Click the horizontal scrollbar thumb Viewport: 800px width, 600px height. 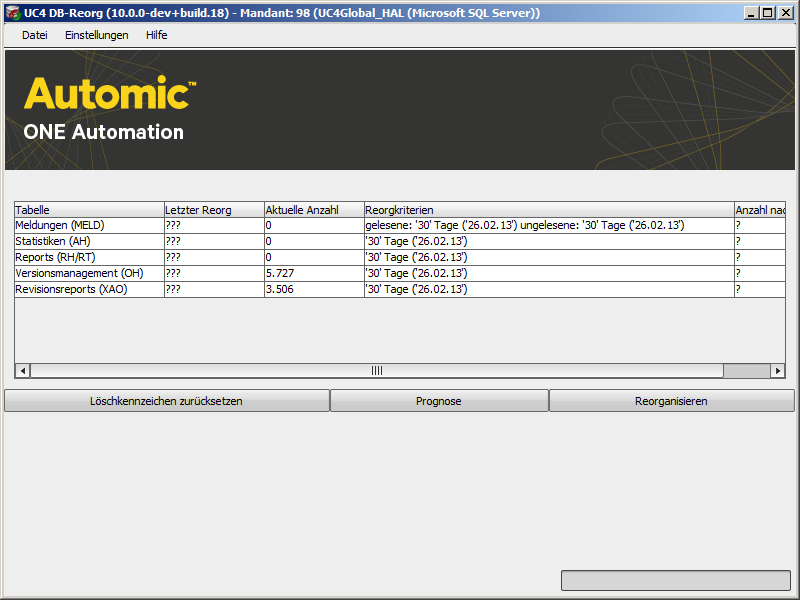[376, 371]
